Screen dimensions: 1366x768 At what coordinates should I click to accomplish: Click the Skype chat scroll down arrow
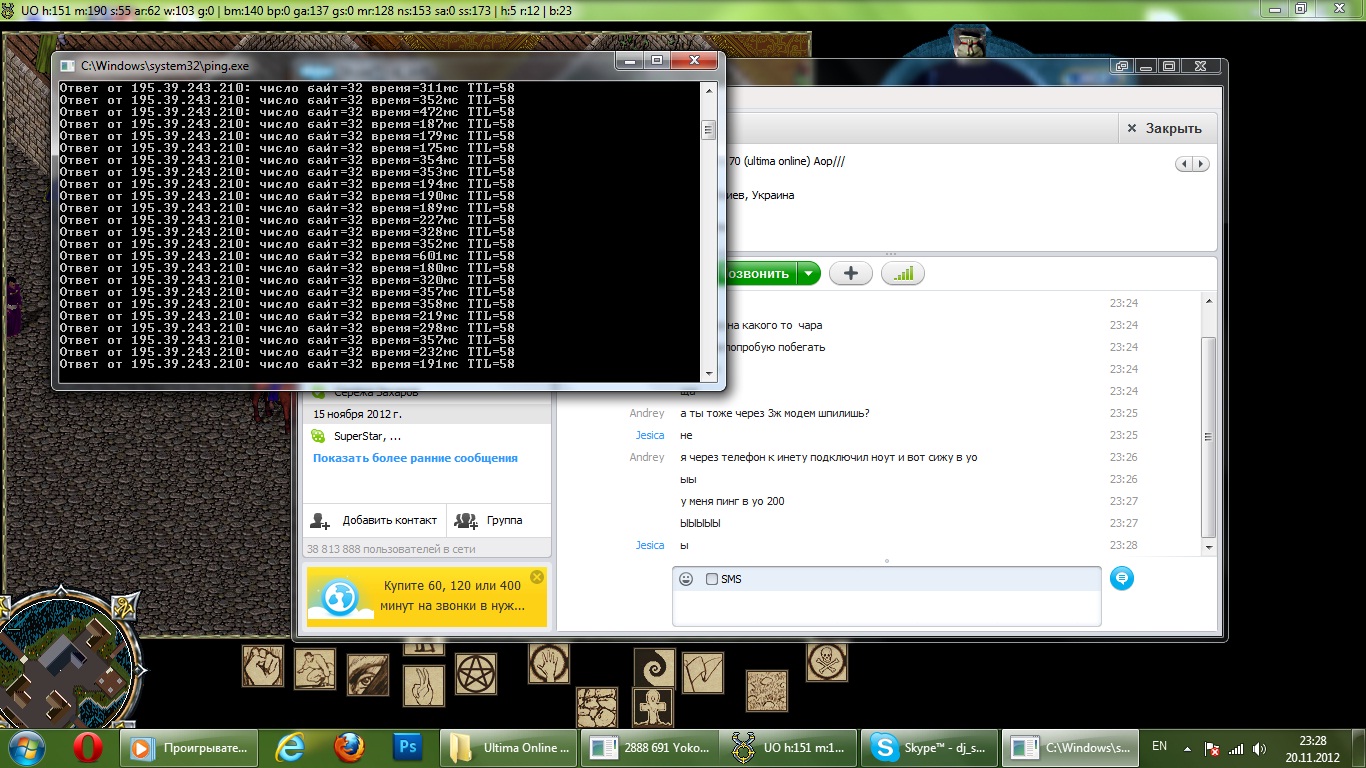point(1209,547)
